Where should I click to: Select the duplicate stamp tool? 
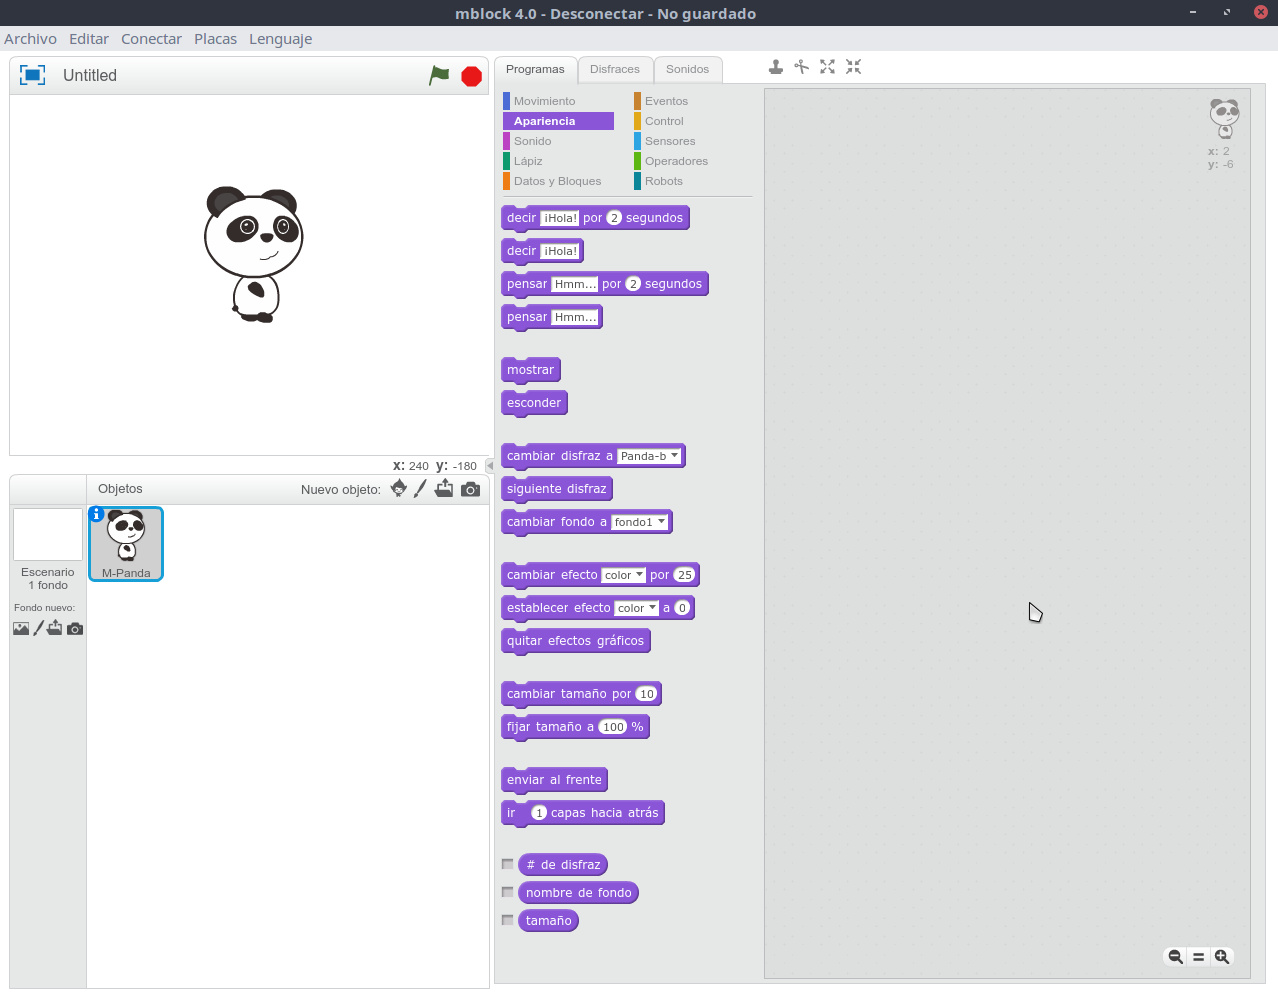coord(775,67)
